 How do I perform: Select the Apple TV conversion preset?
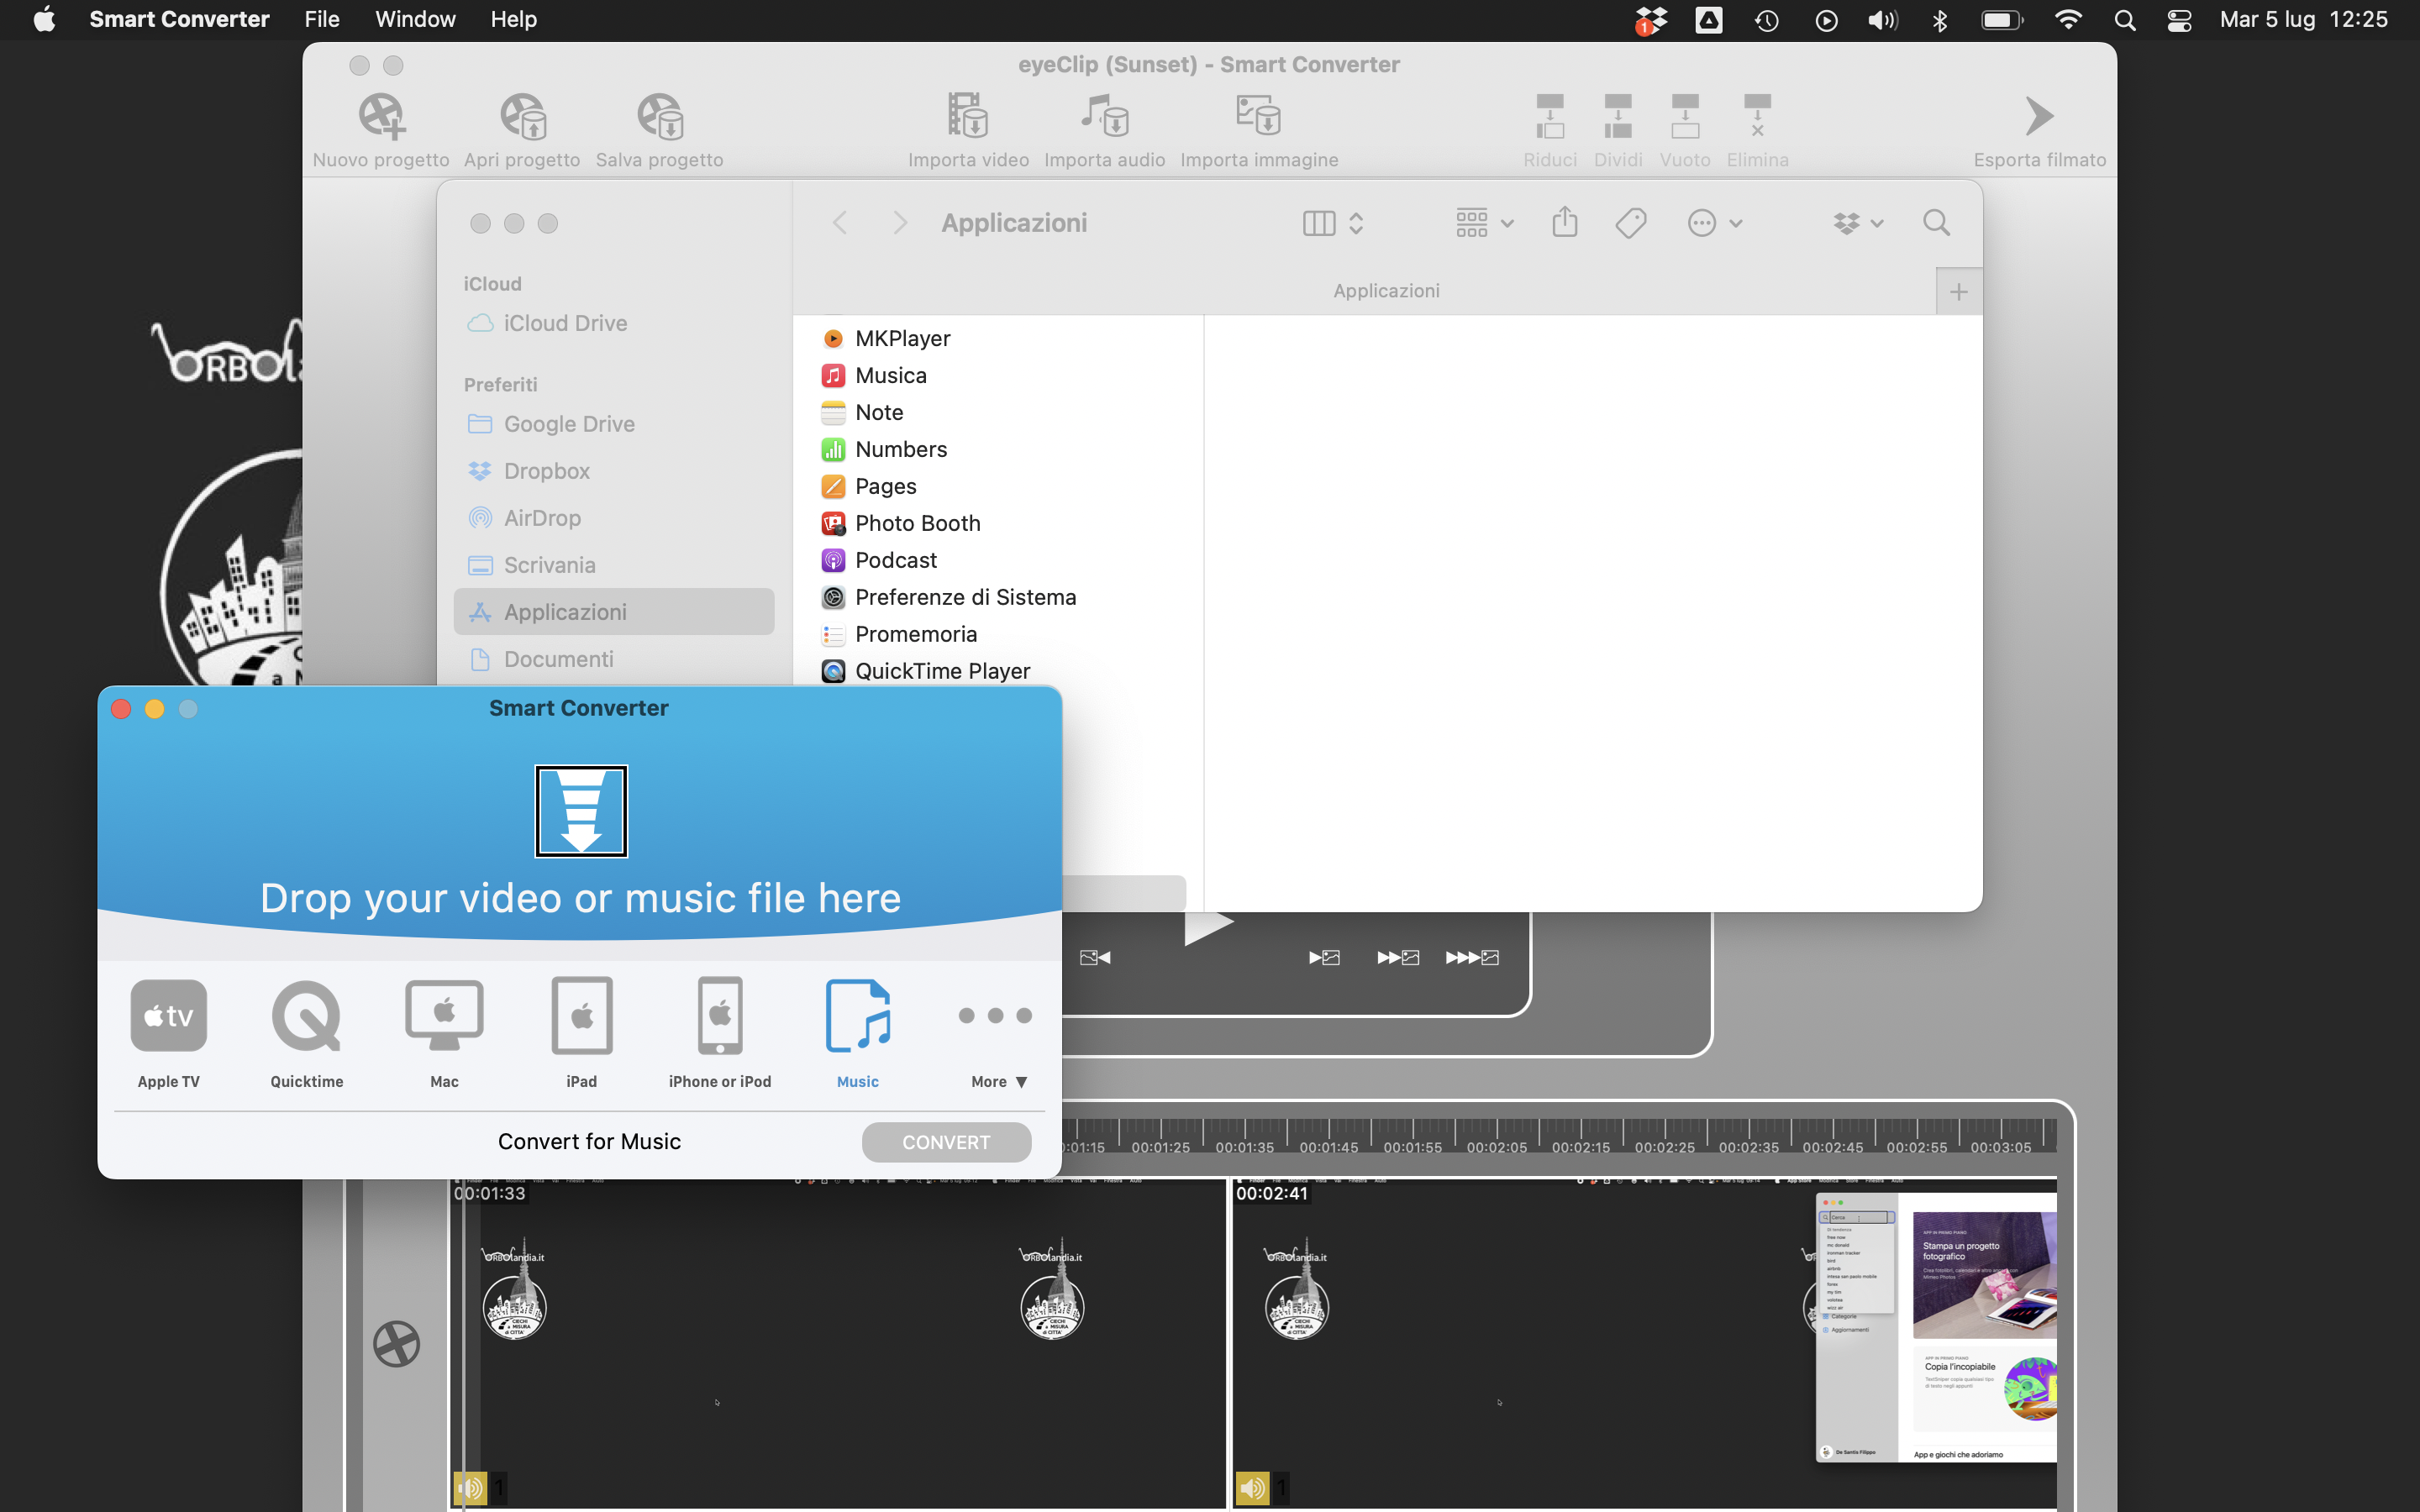tap(169, 1015)
